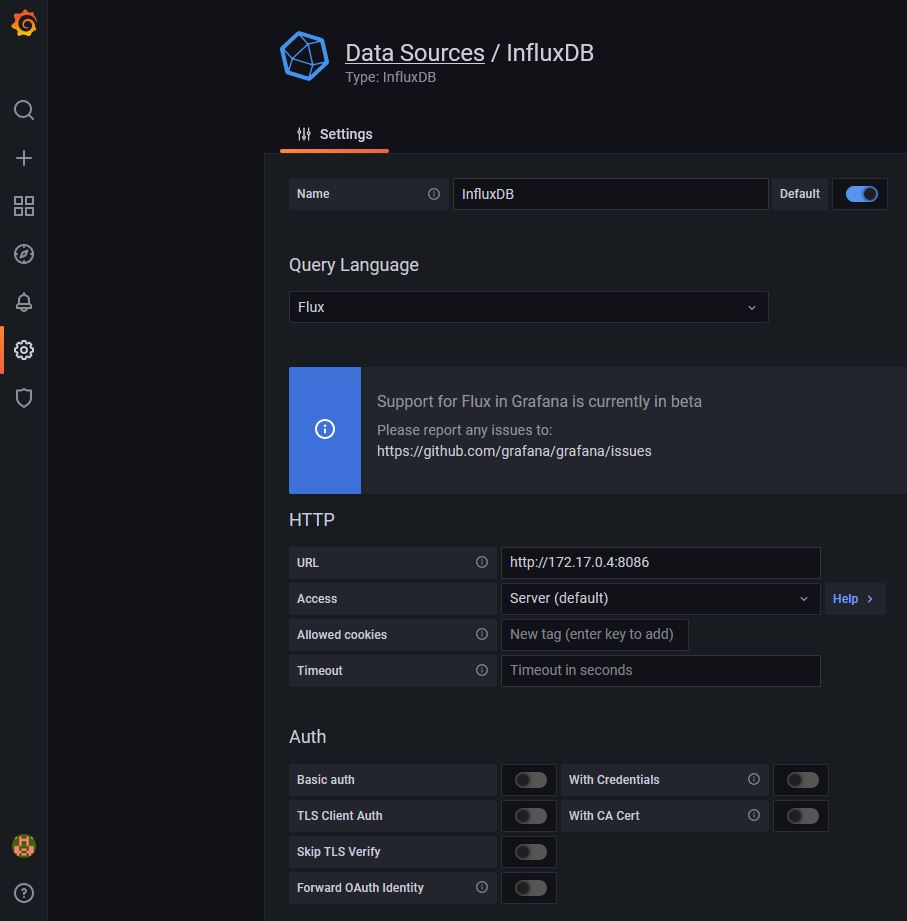Expand the Help panel next to Access
907x921 pixels.
[x=855, y=598]
